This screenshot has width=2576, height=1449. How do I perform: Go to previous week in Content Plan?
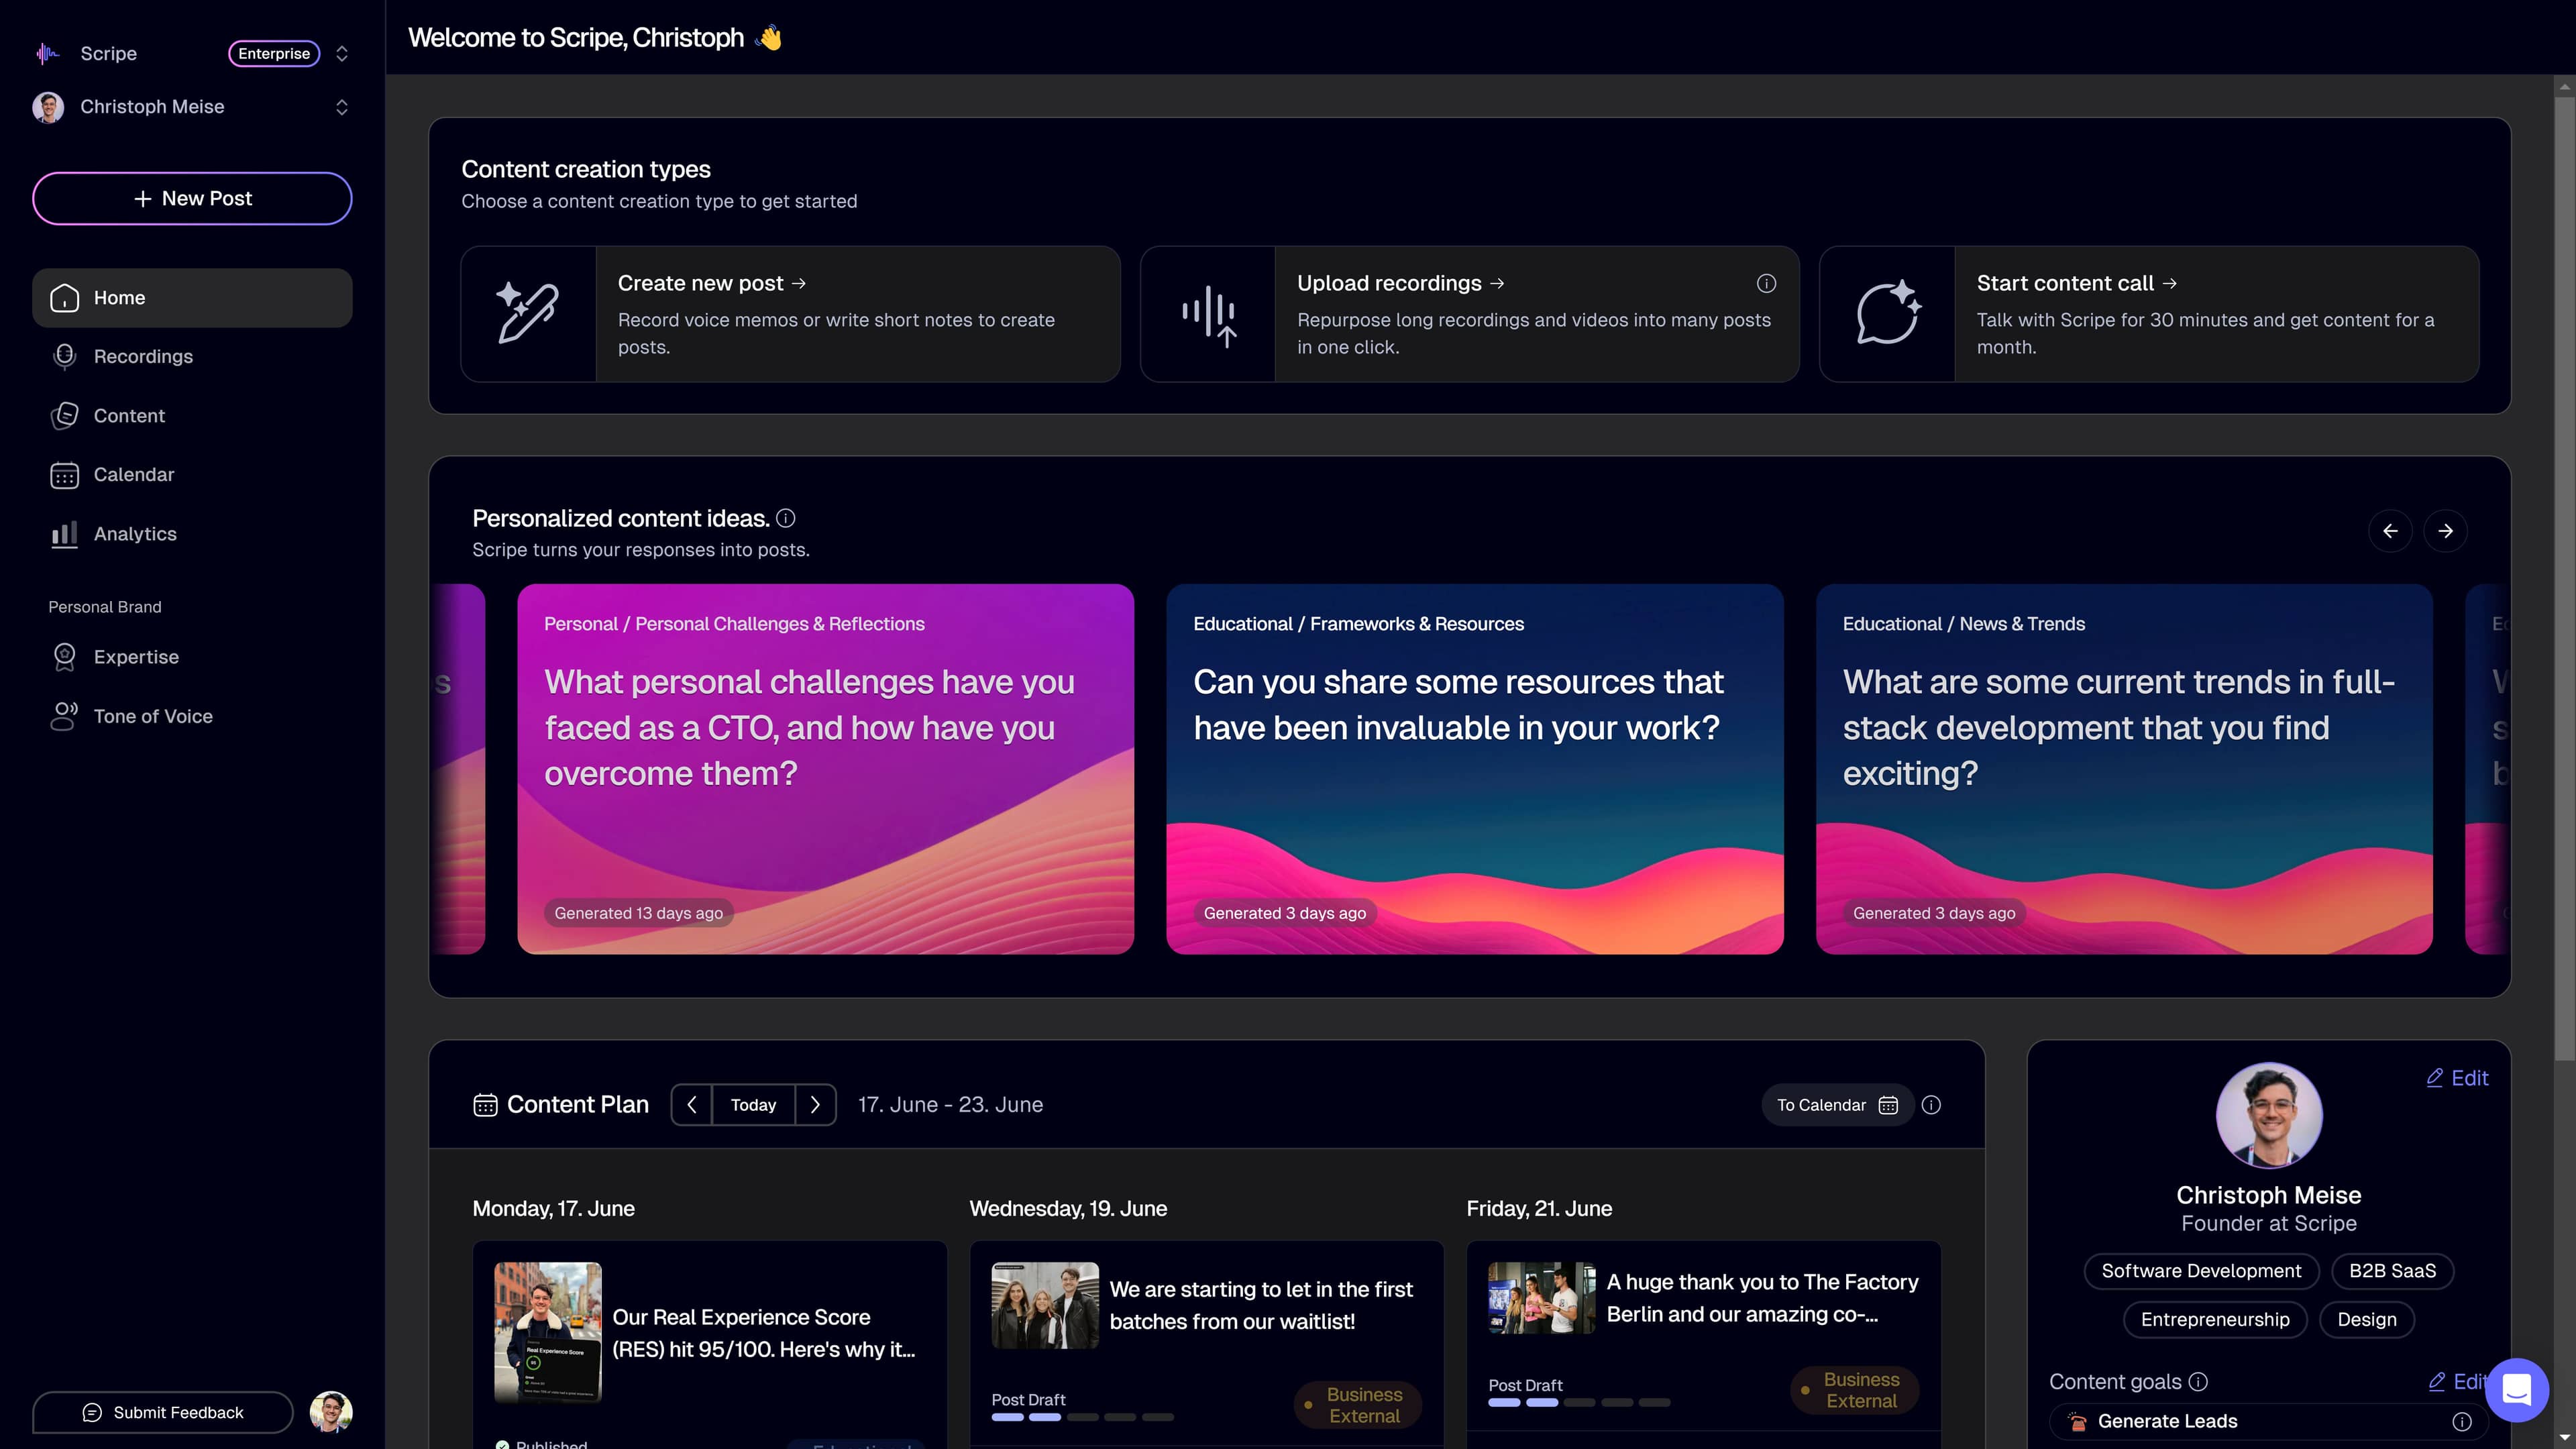[692, 1105]
